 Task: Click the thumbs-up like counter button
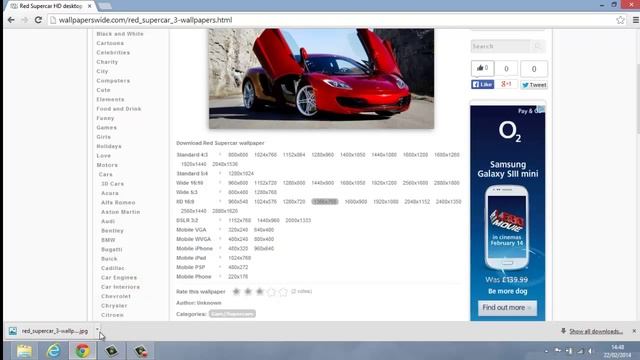[x=482, y=68]
